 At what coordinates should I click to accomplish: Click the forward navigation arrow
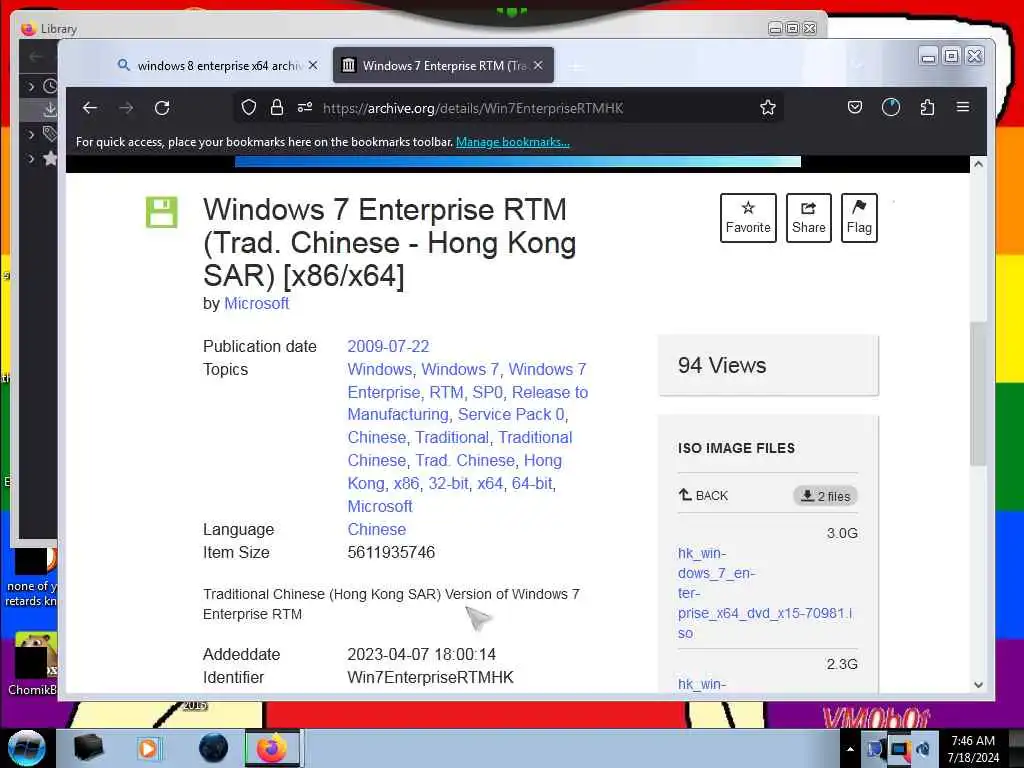click(126, 108)
